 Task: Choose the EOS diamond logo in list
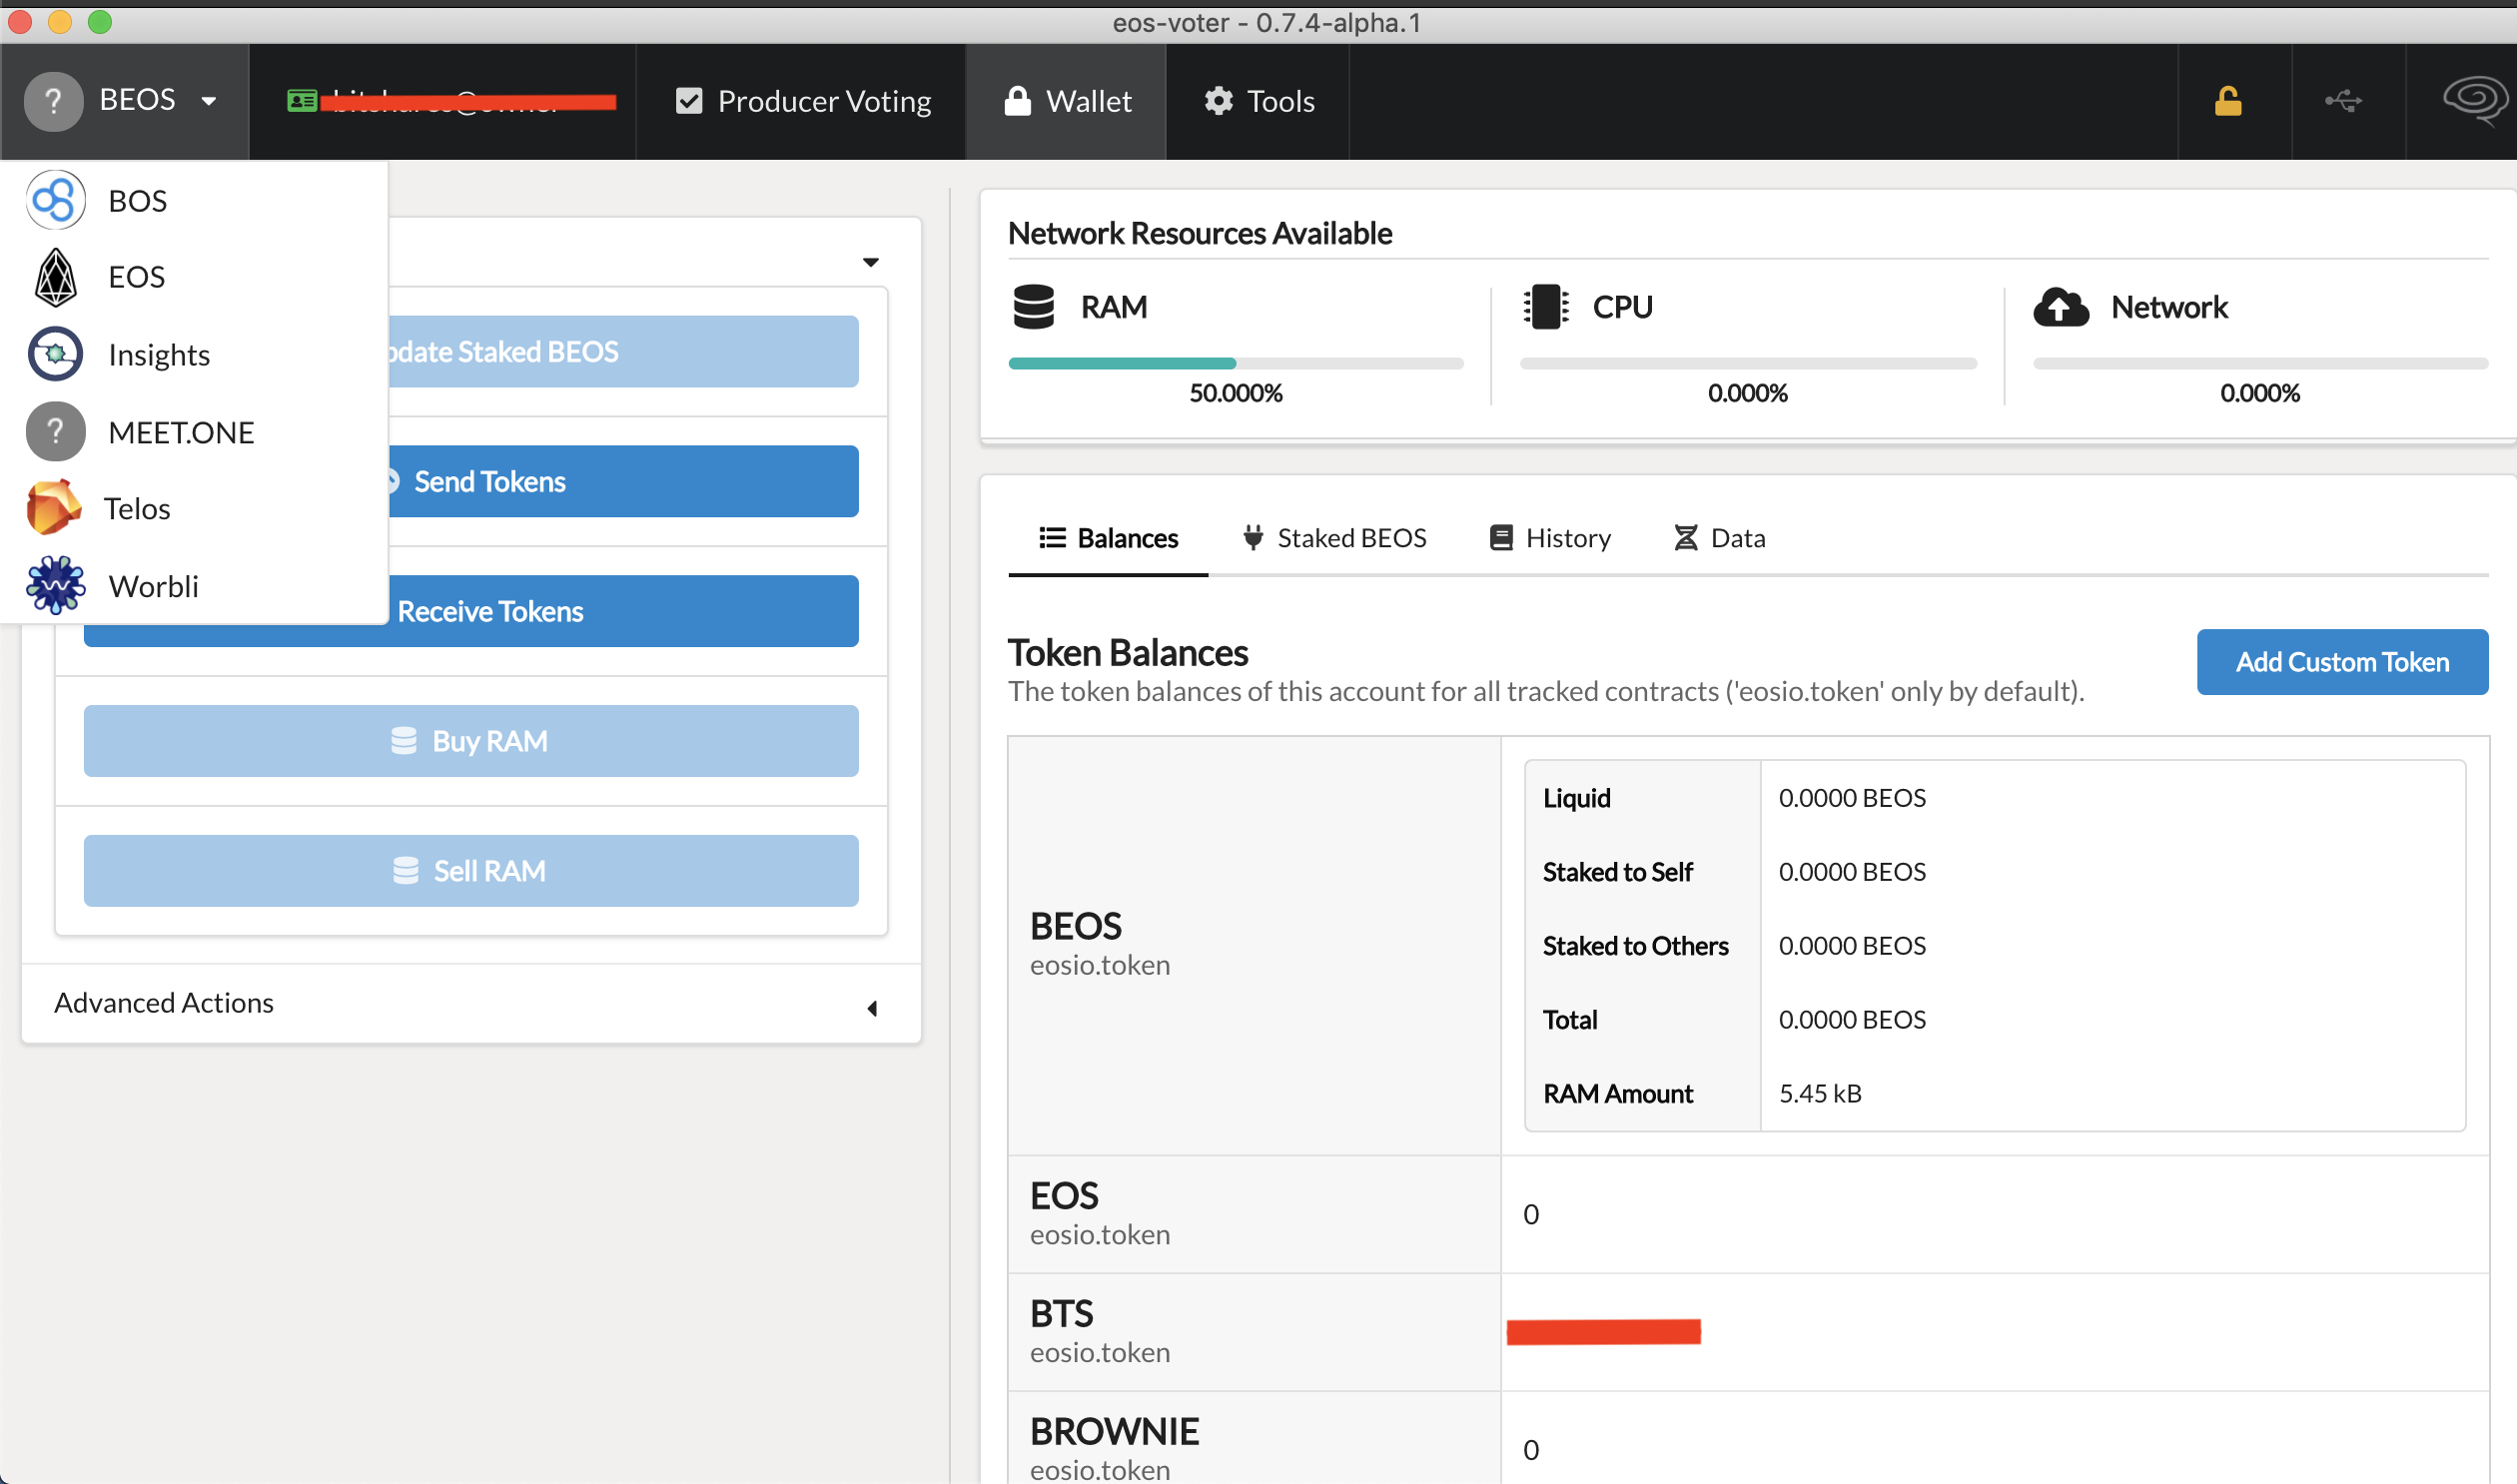[x=55, y=277]
